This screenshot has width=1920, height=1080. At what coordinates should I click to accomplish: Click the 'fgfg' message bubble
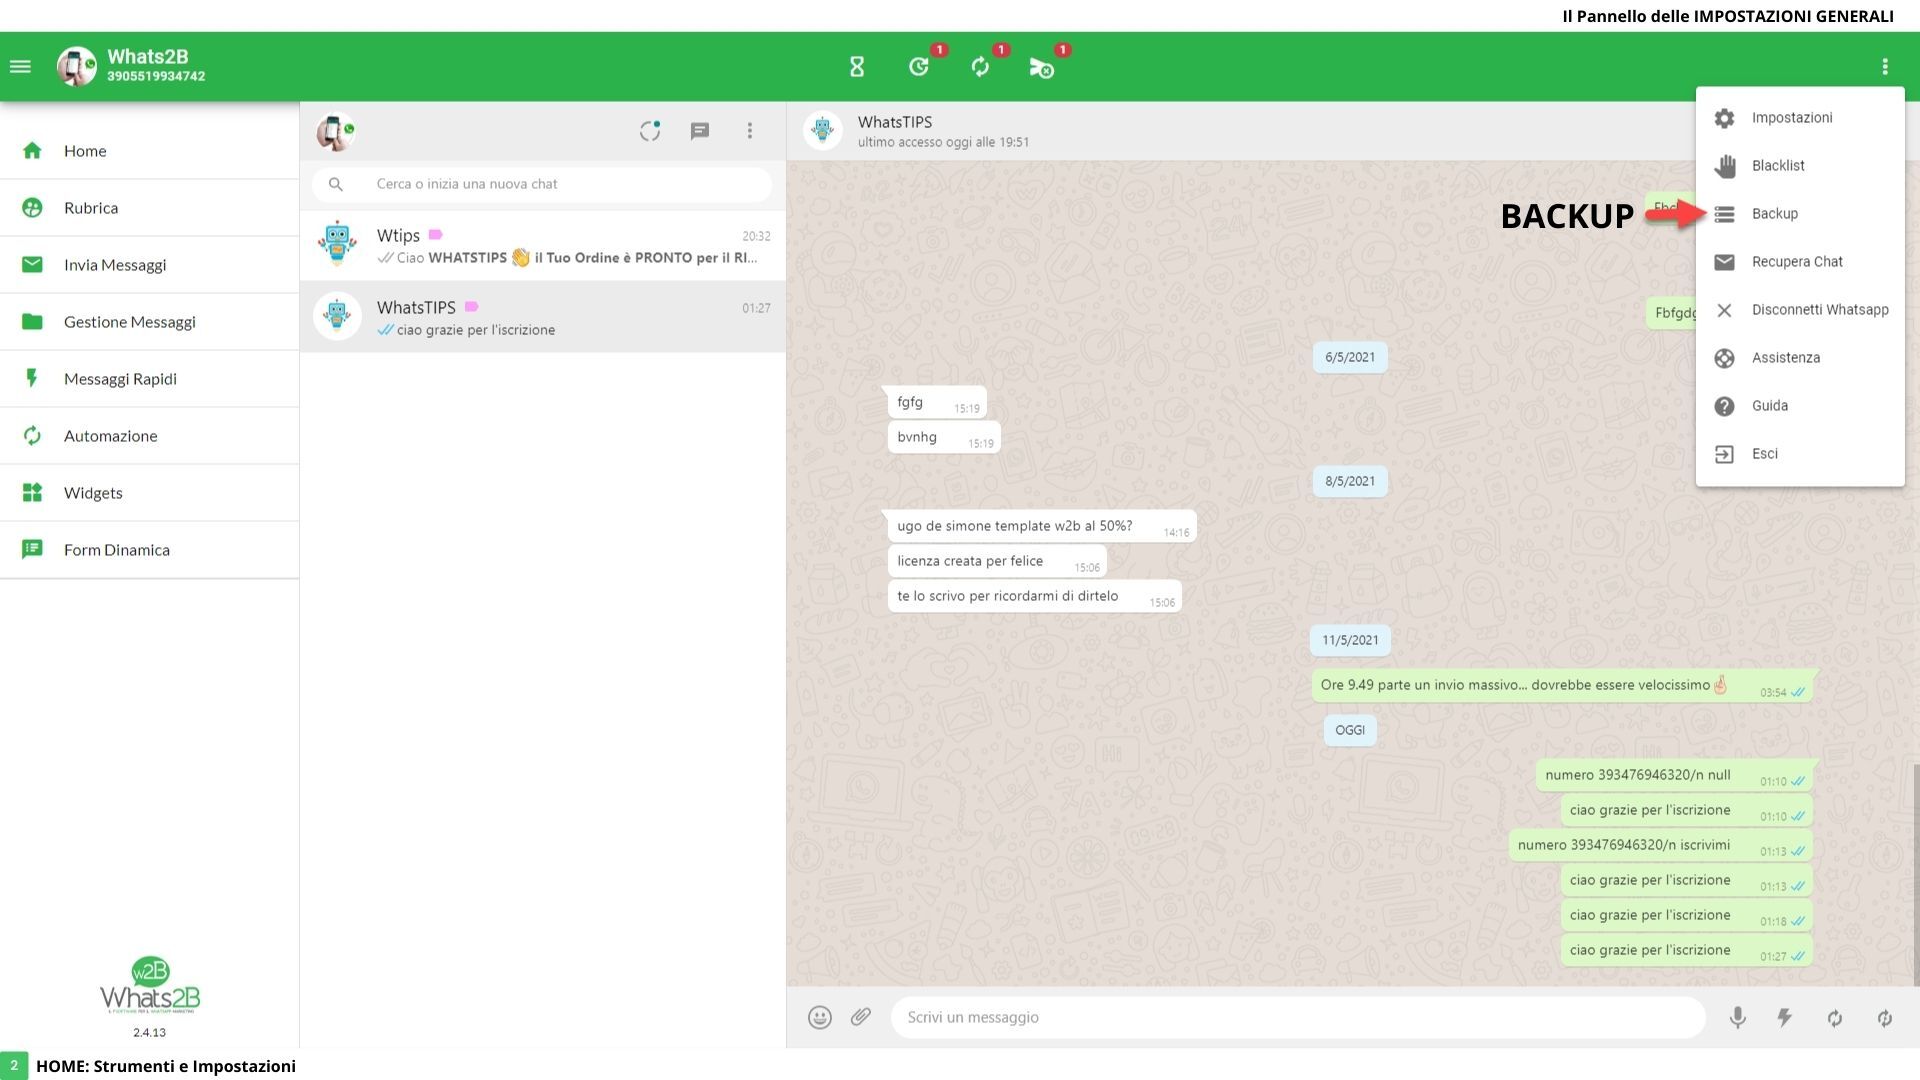click(x=936, y=403)
